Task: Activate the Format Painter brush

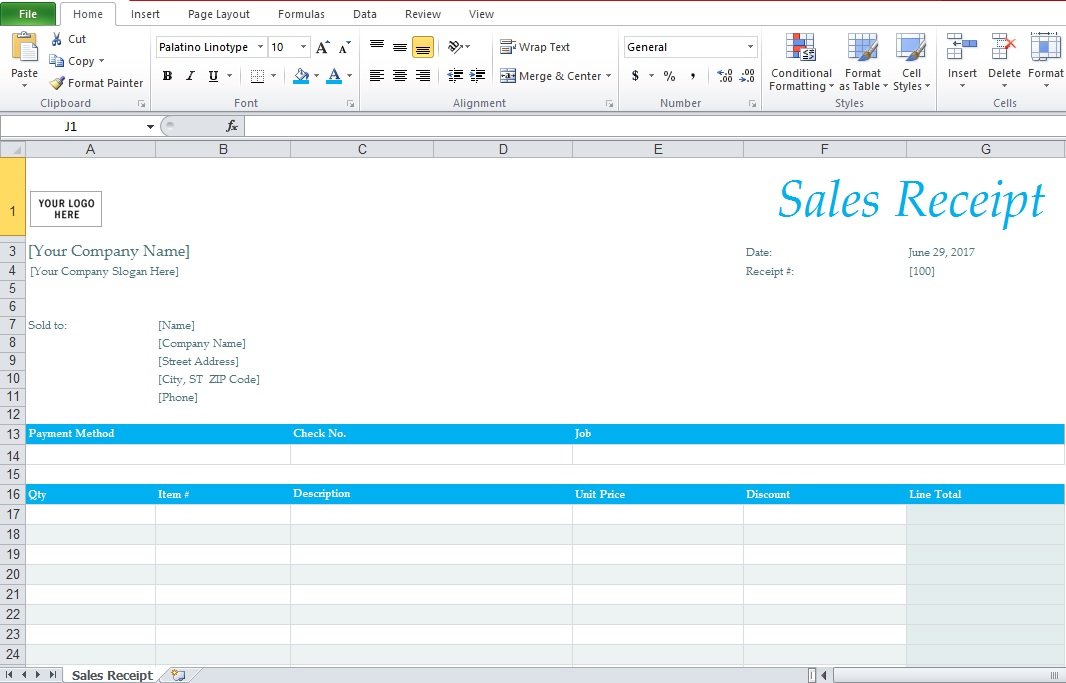Action: coord(57,83)
